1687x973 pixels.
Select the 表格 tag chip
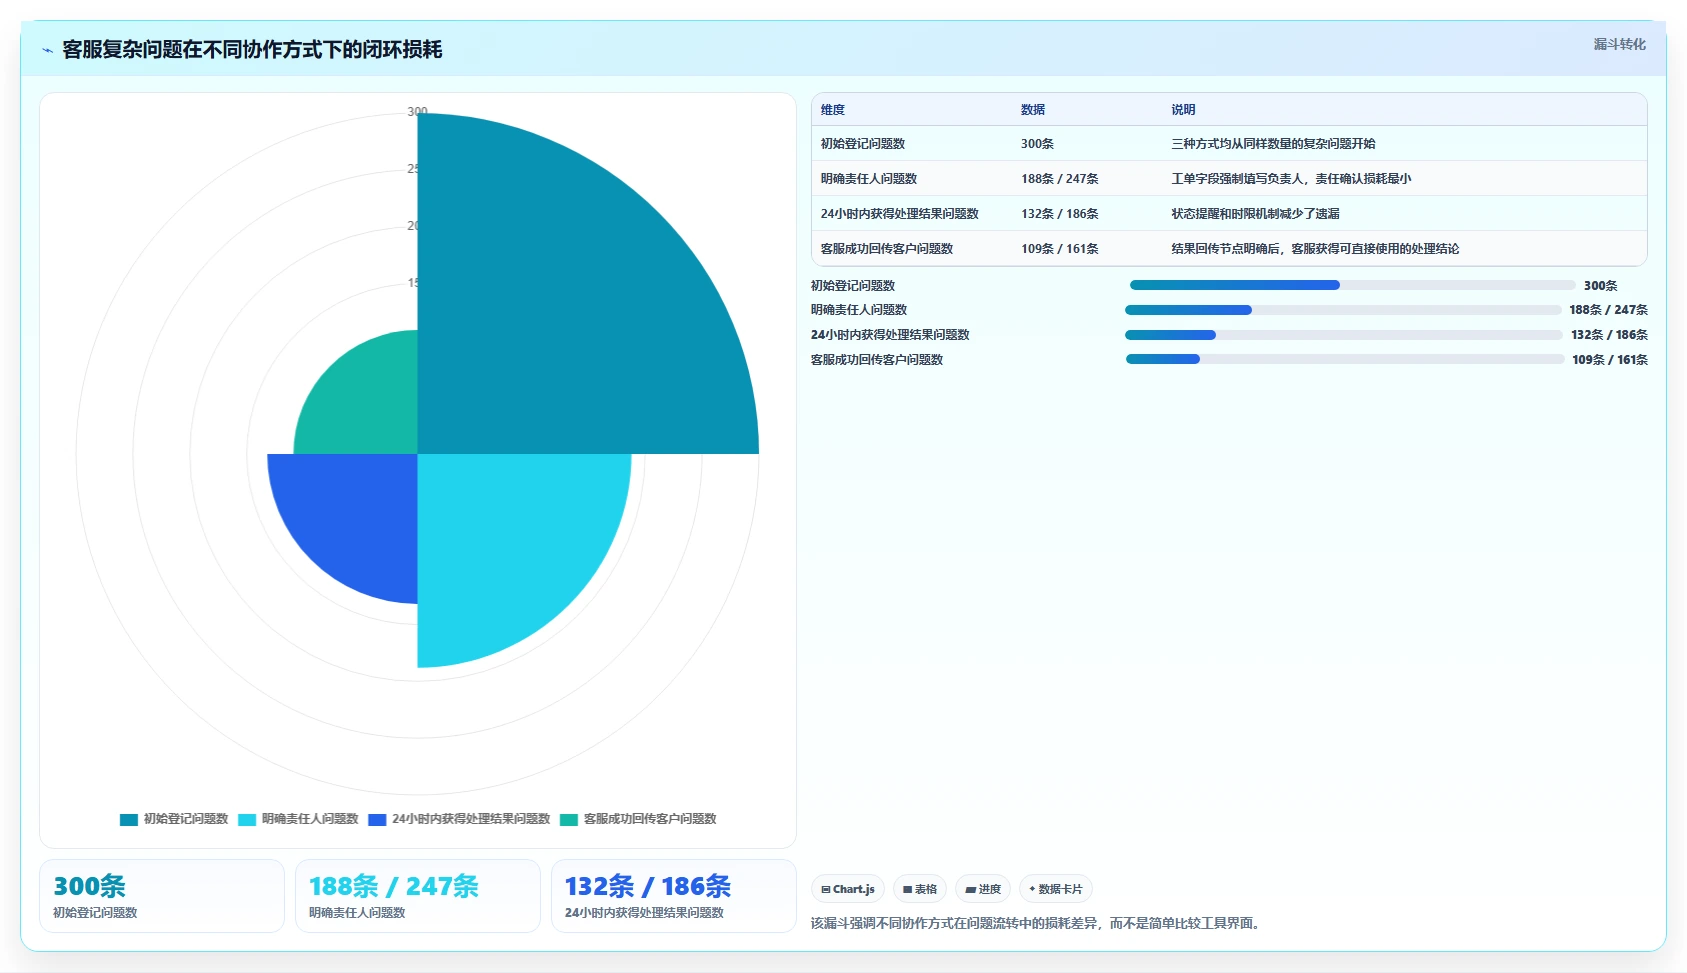(920, 889)
